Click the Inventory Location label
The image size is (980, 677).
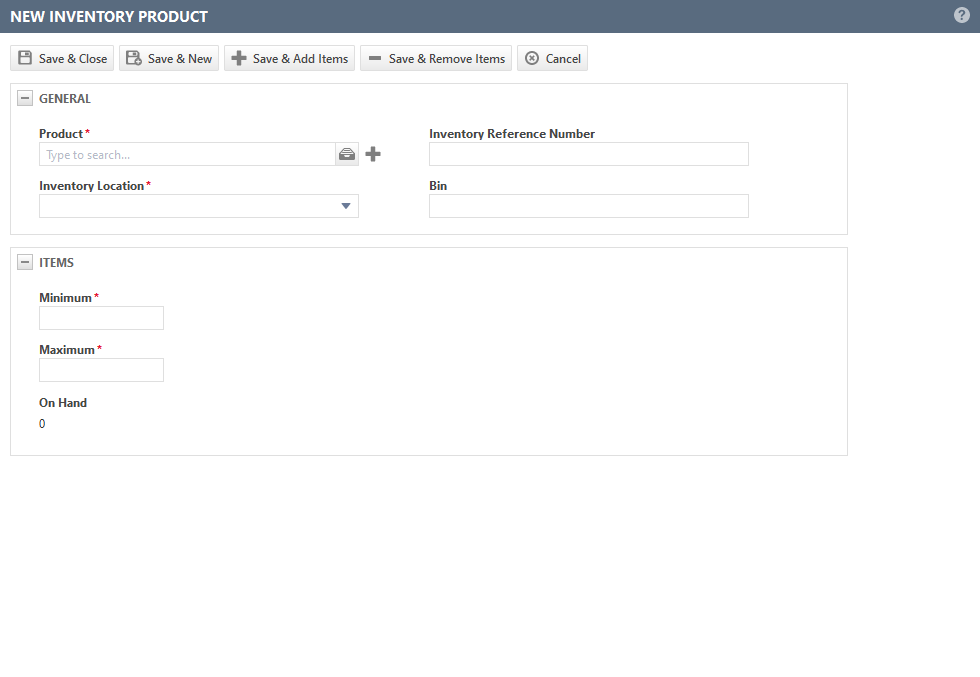[91, 186]
